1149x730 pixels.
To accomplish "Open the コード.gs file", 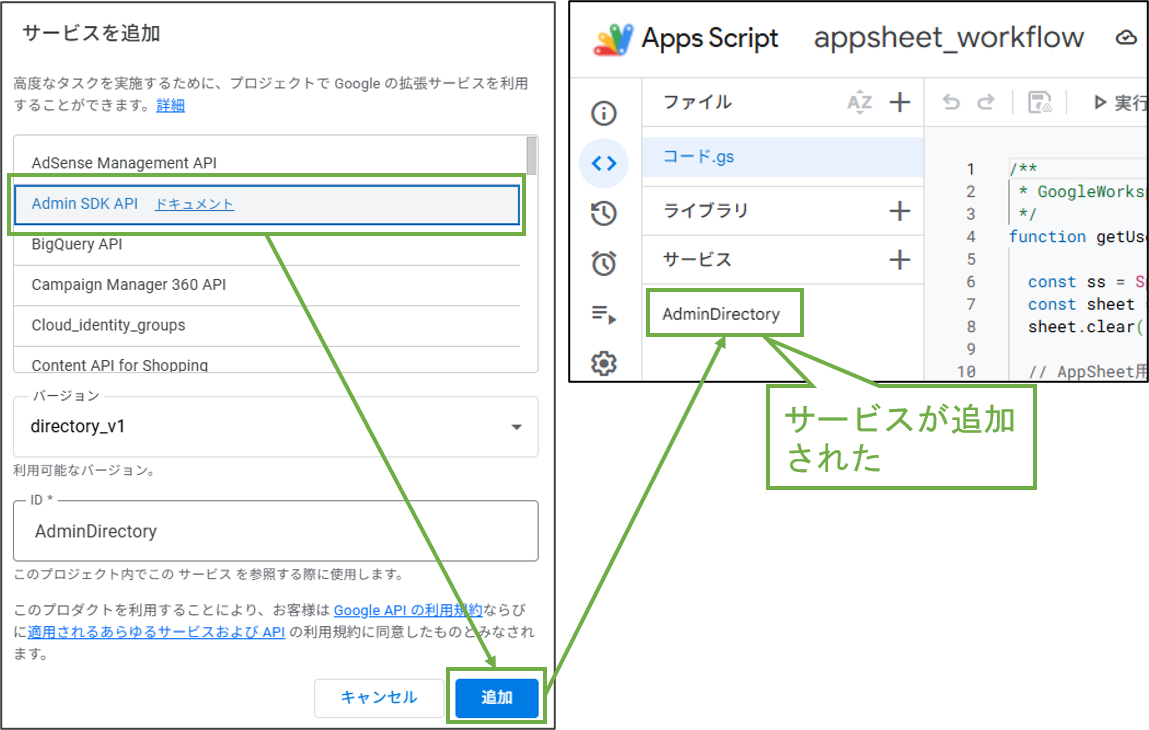I will tap(783, 157).
